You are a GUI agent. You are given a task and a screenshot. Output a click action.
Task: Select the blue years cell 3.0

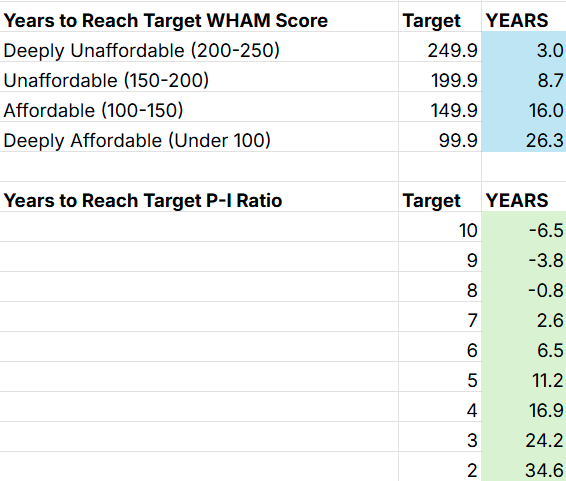pos(524,47)
